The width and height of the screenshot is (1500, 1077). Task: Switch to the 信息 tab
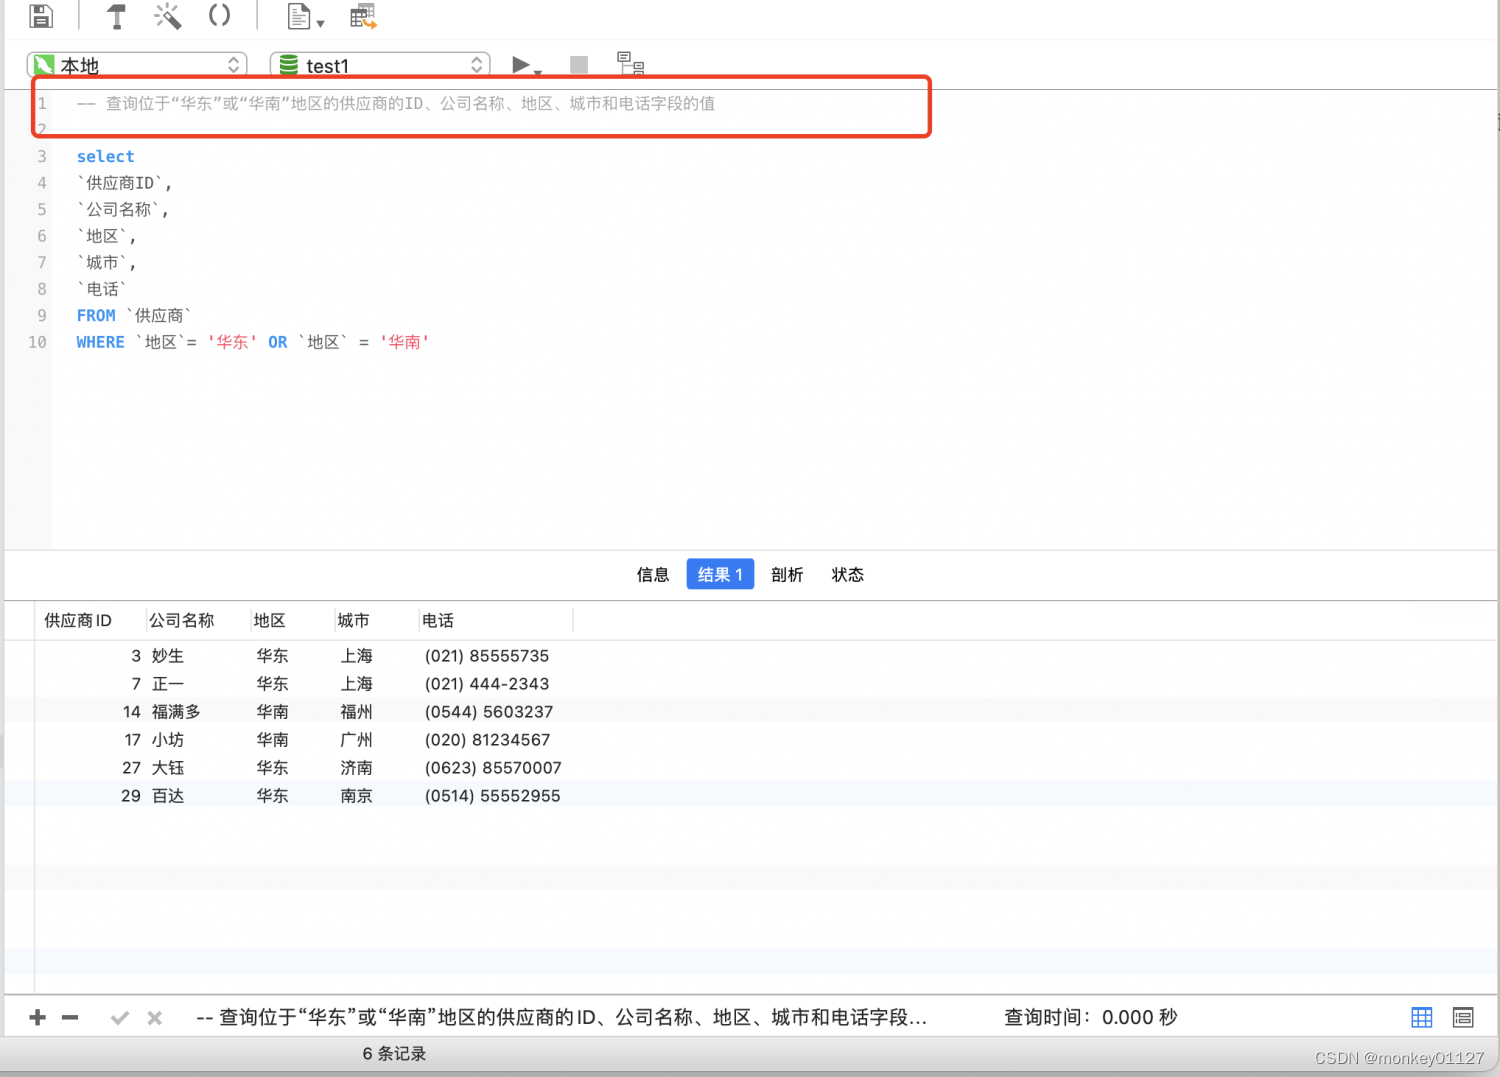(653, 574)
